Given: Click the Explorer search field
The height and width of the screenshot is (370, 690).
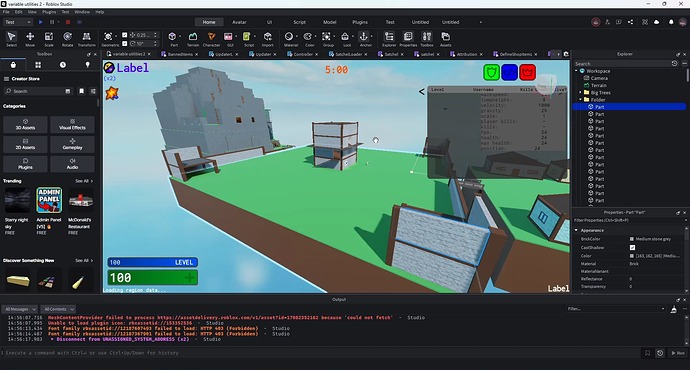Looking at the screenshot, I should pos(621,64).
